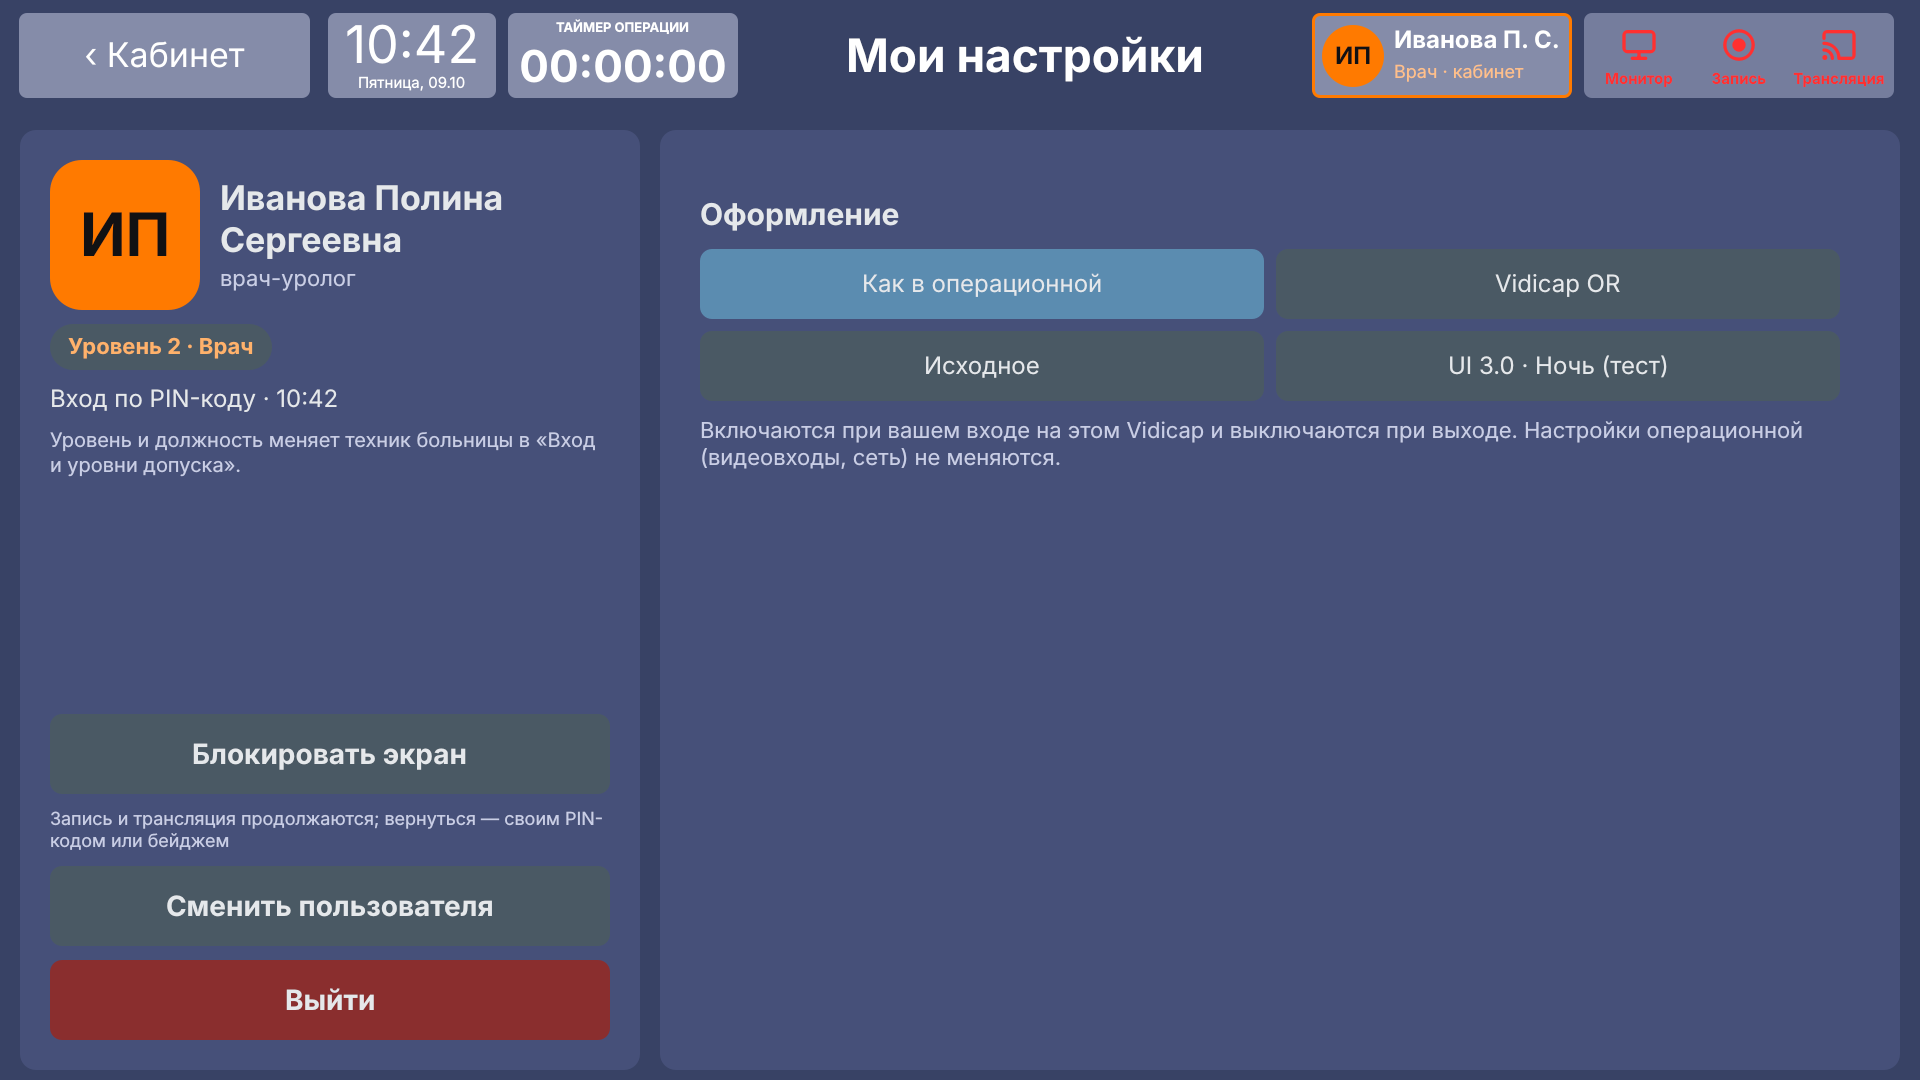Go back to Кабинет
This screenshot has height=1080, width=1920.
point(164,55)
